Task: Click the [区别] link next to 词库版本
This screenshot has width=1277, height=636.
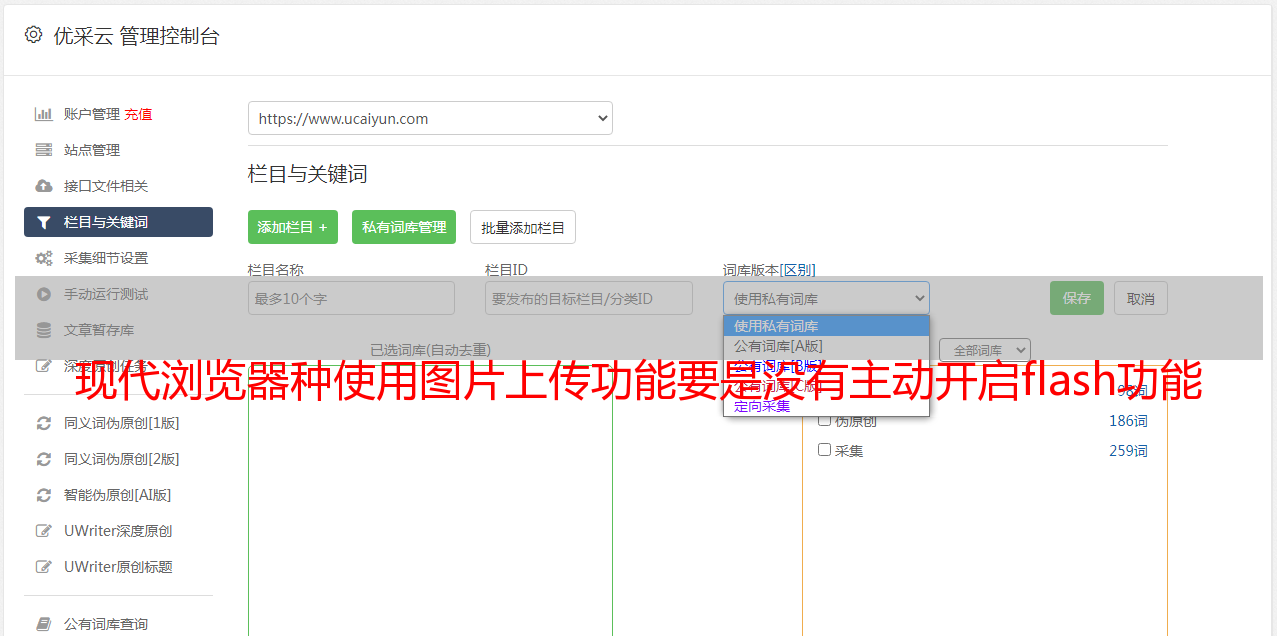Action: tap(798, 270)
